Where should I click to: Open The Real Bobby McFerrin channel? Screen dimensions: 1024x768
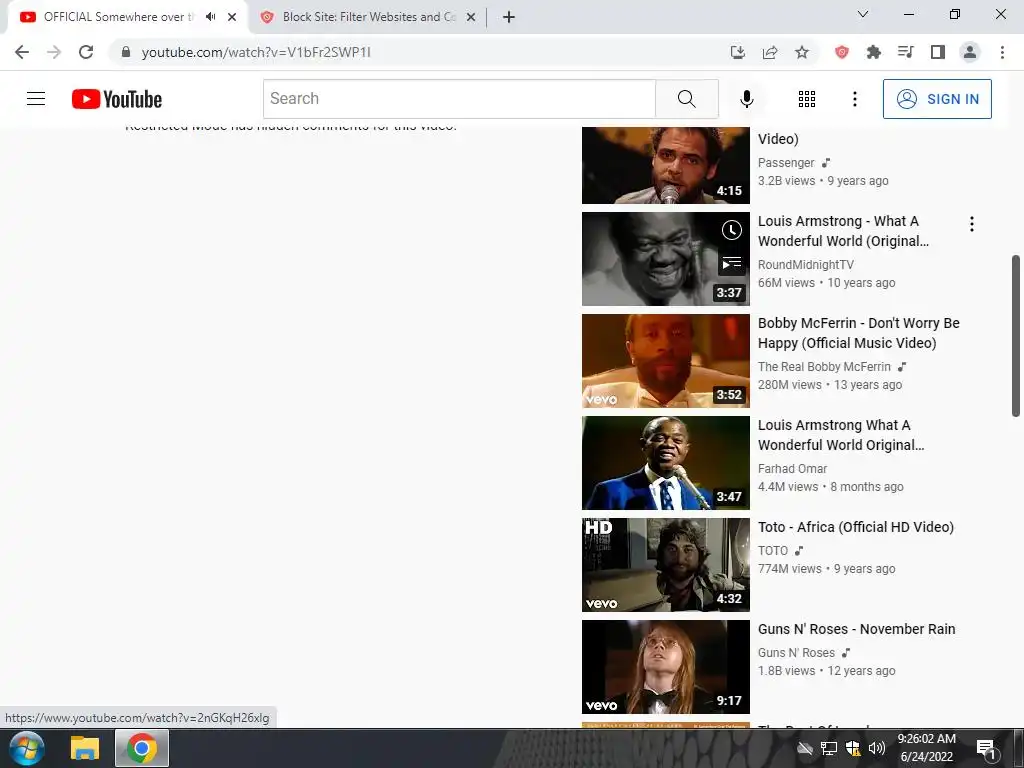click(824, 367)
